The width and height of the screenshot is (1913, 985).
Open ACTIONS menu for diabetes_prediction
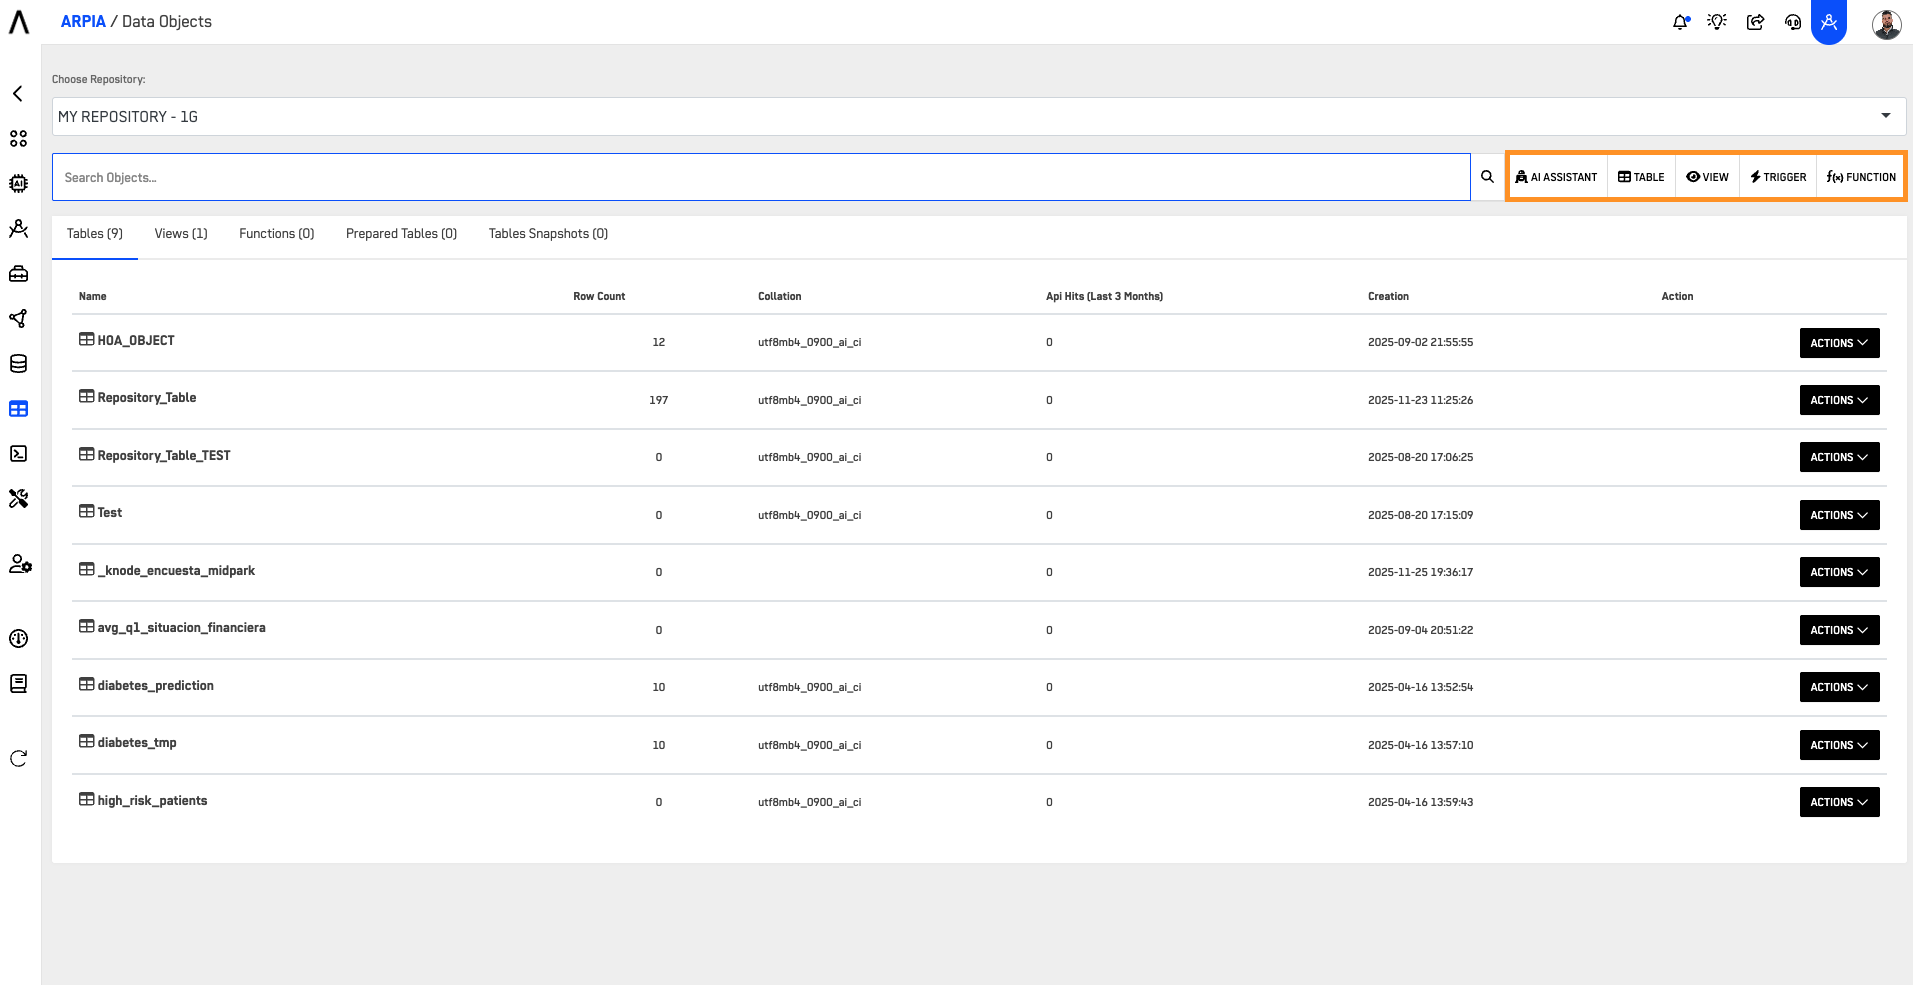[x=1838, y=687]
